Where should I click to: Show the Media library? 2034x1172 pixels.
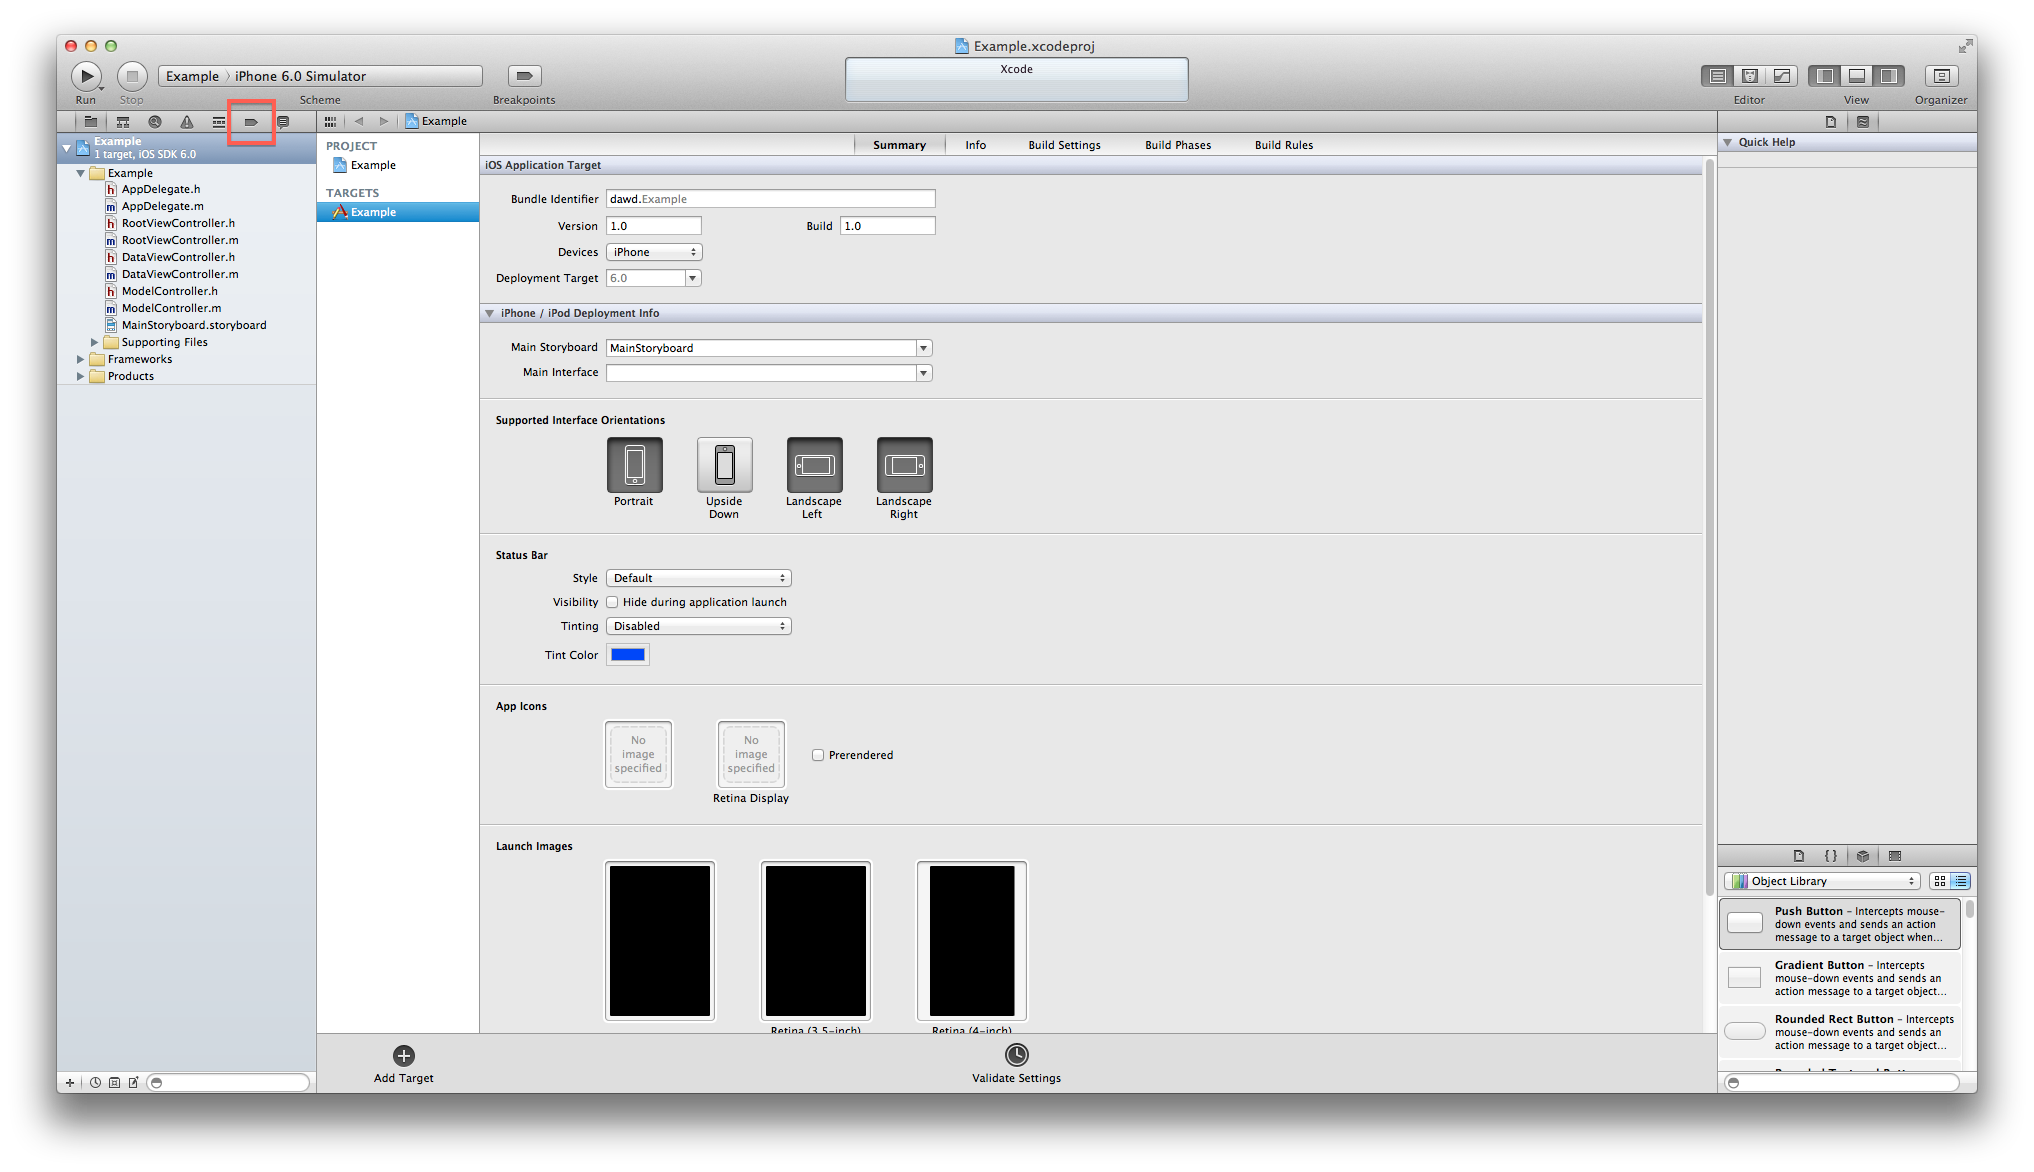(1895, 856)
